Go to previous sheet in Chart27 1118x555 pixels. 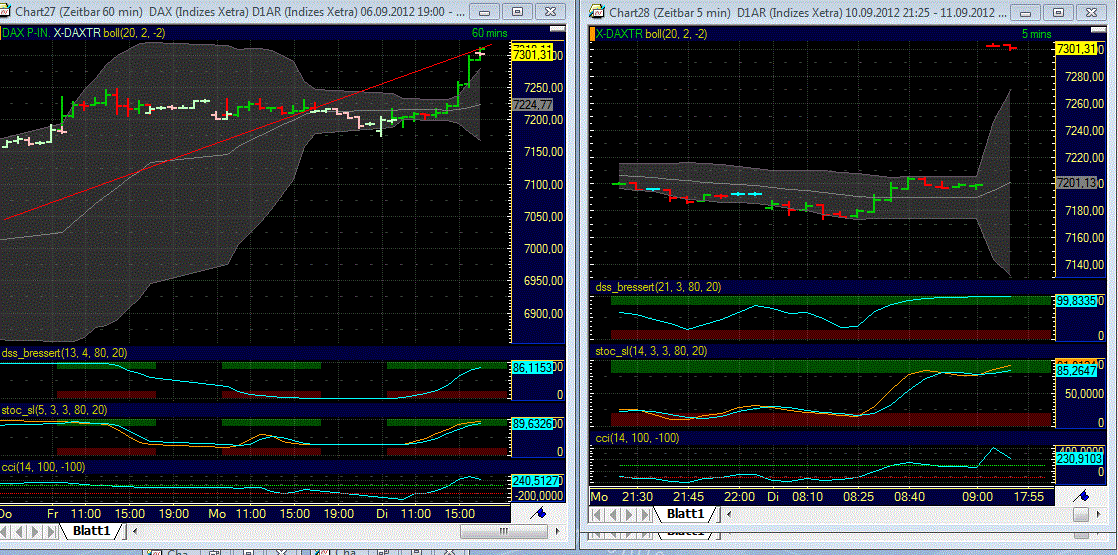(x=17, y=531)
